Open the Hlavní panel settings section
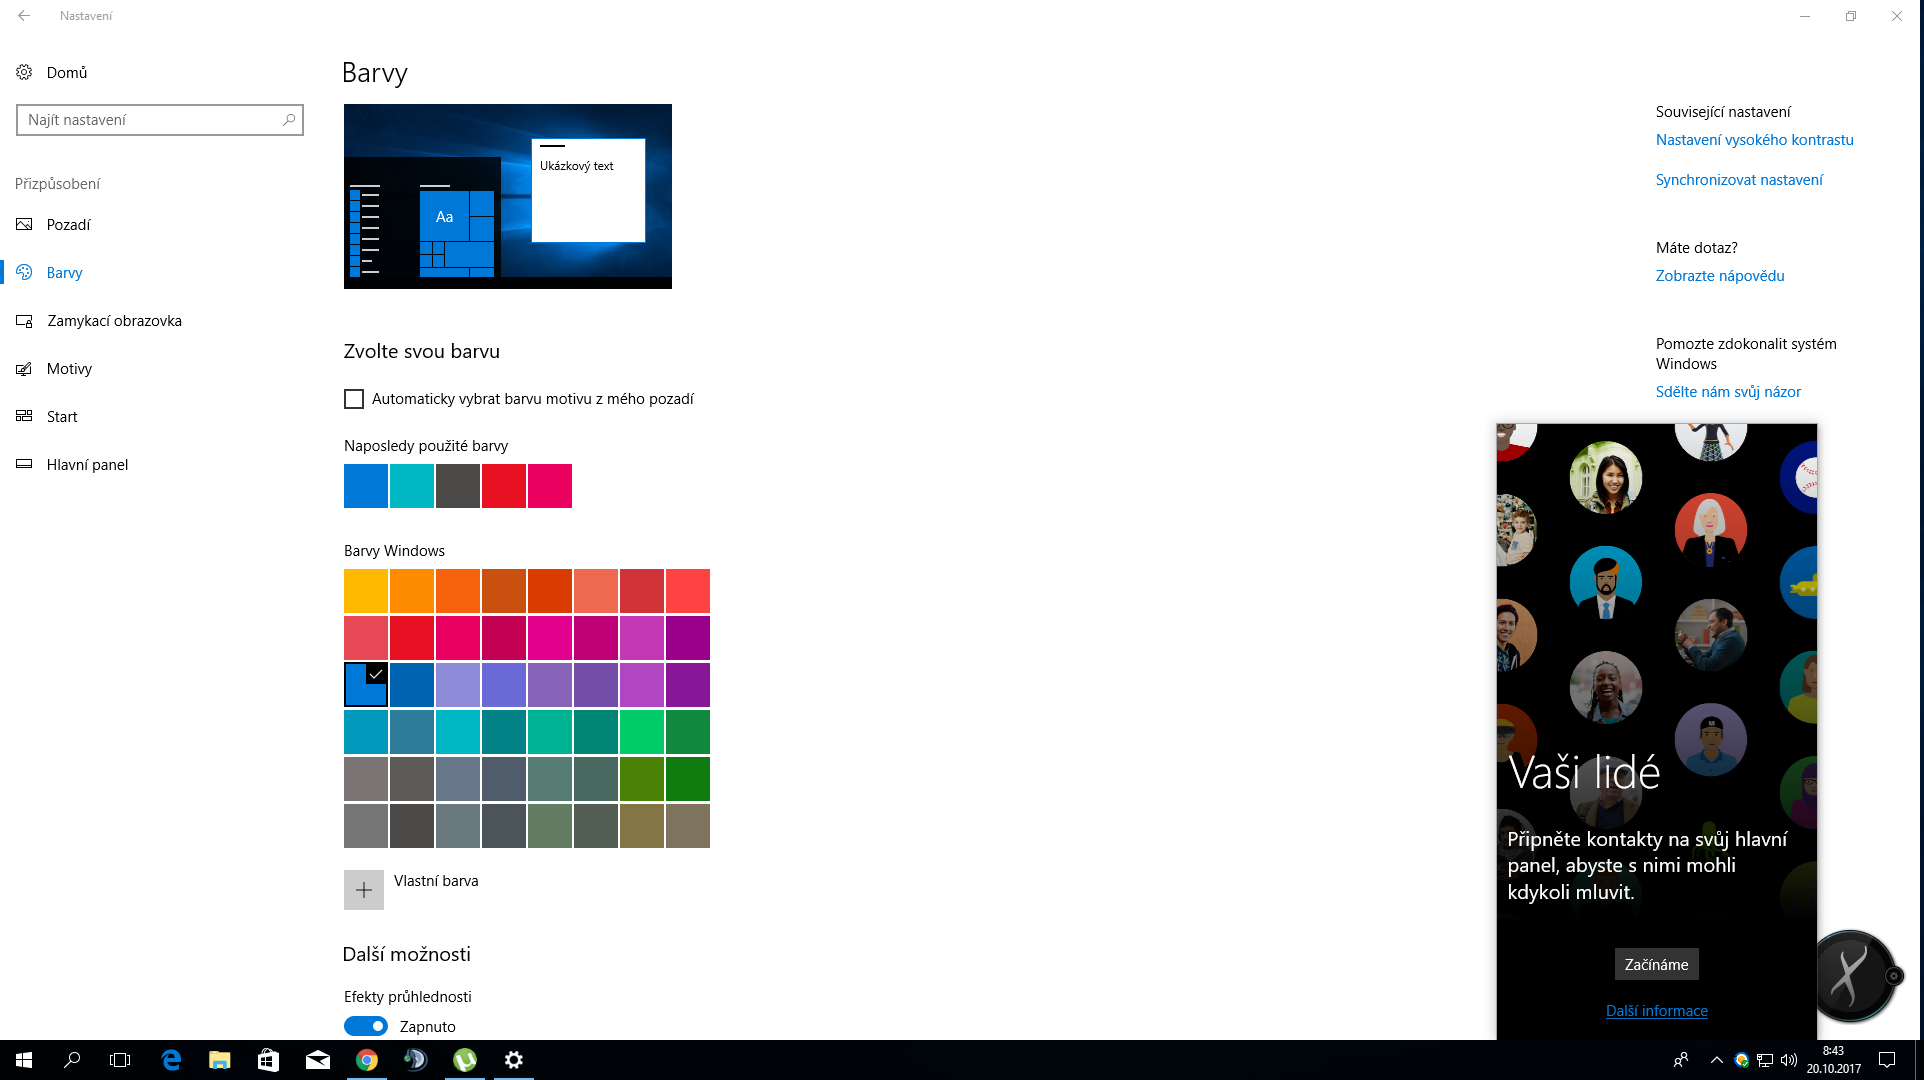 [87, 465]
